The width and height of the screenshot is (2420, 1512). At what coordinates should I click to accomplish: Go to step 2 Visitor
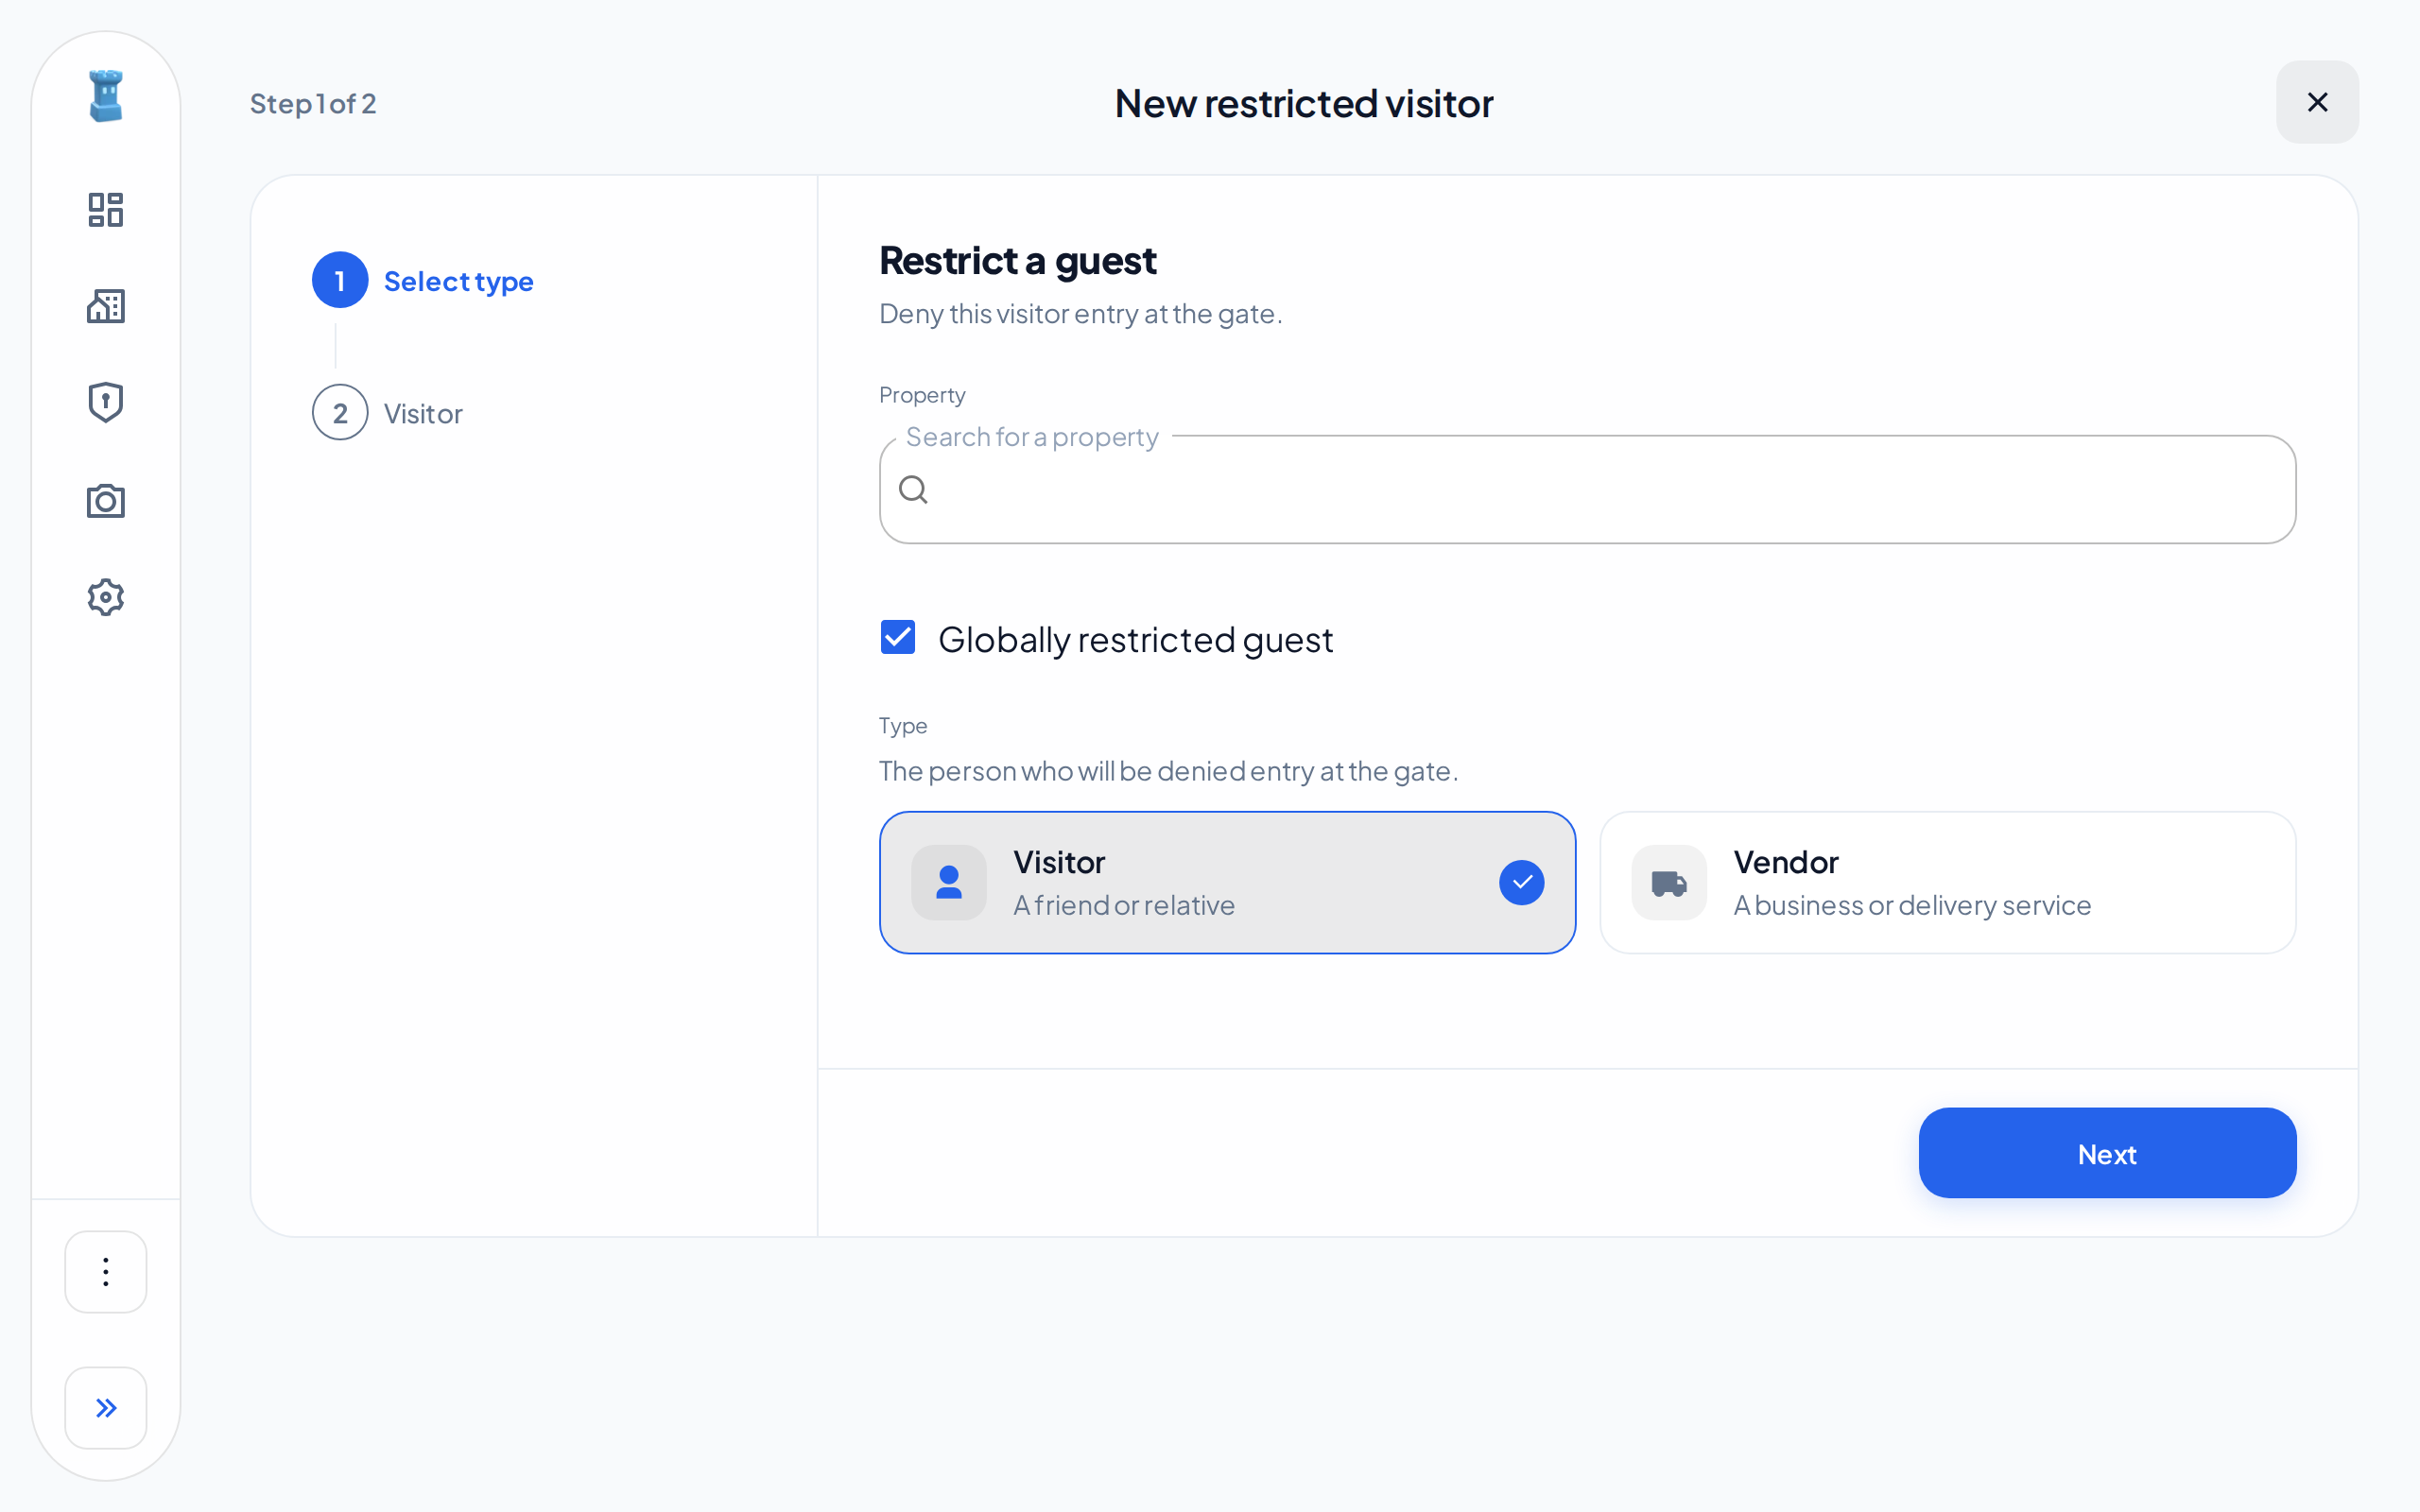click(x=388, y=413)
